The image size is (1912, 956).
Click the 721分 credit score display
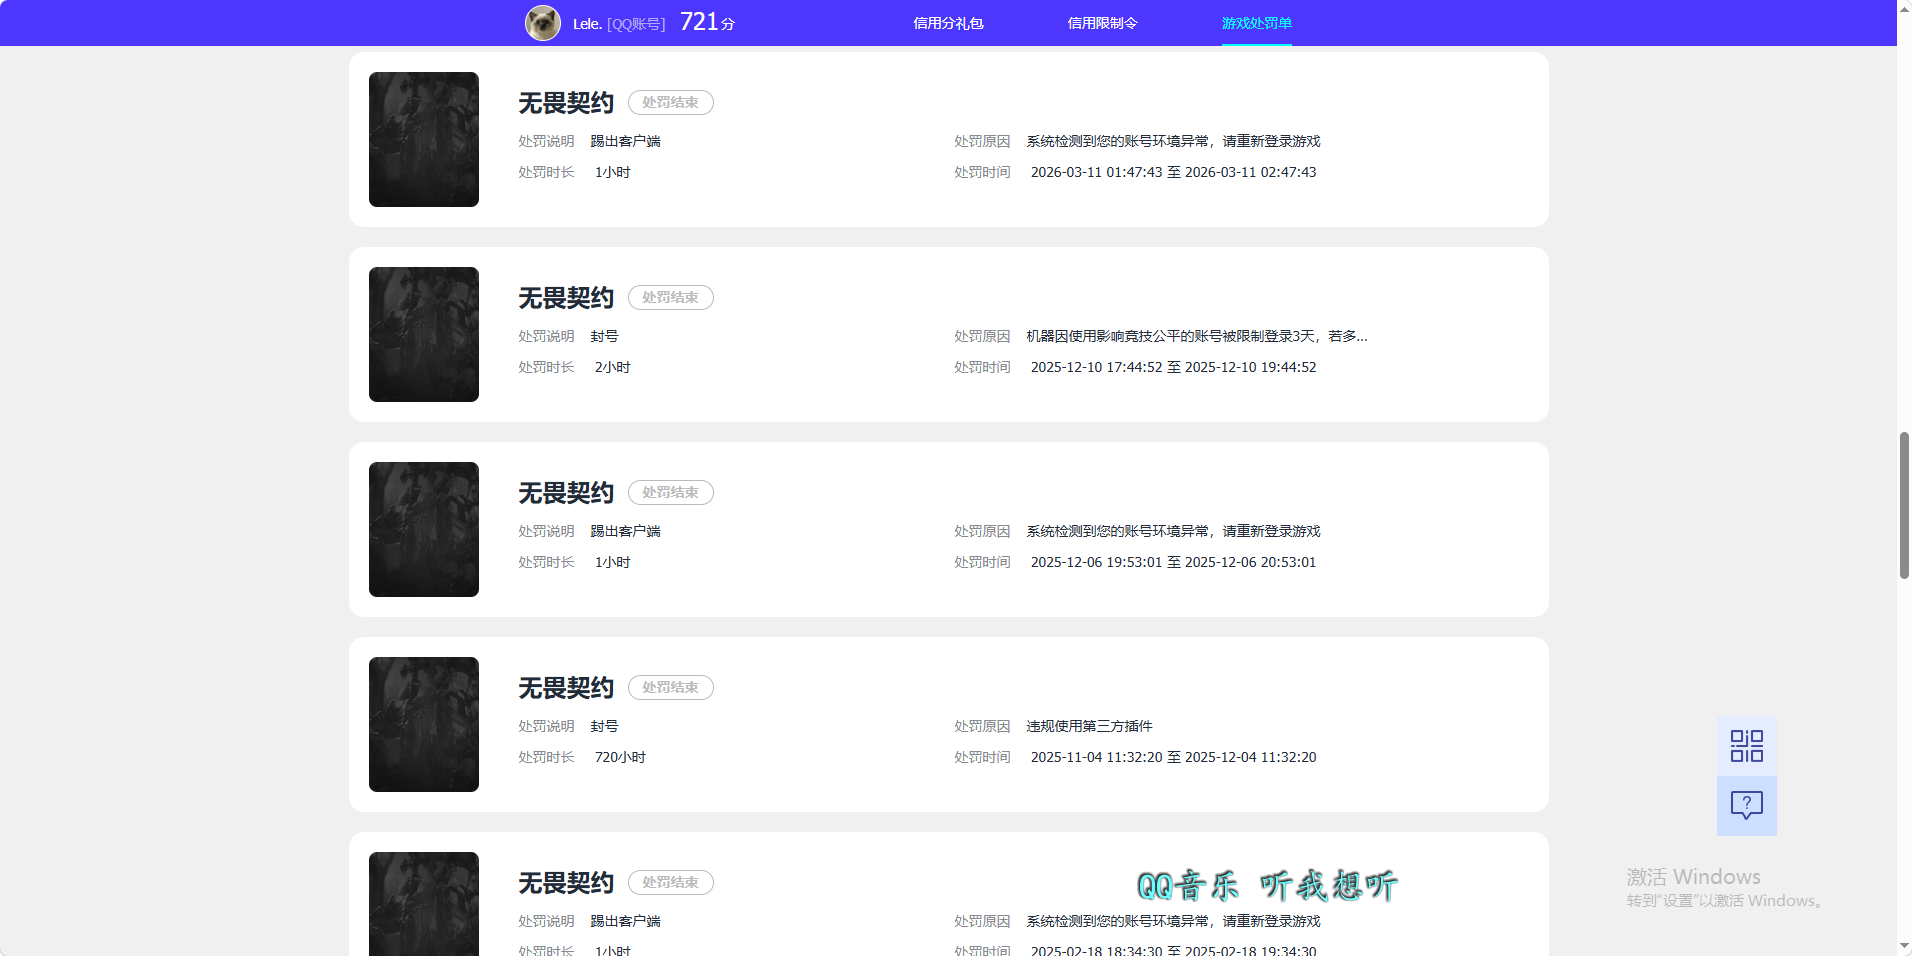pos(705,21)
